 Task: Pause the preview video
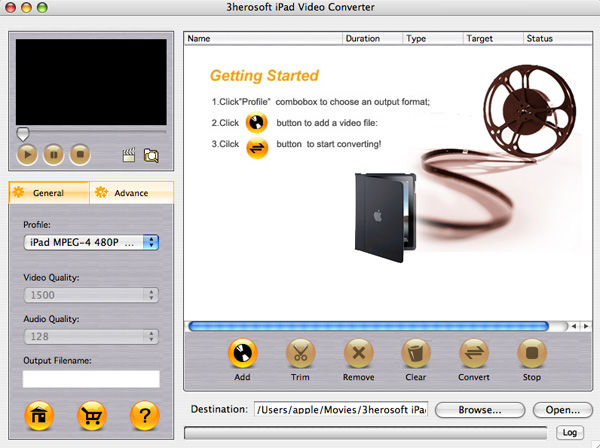pyautogui.click(x=54, y=155)
